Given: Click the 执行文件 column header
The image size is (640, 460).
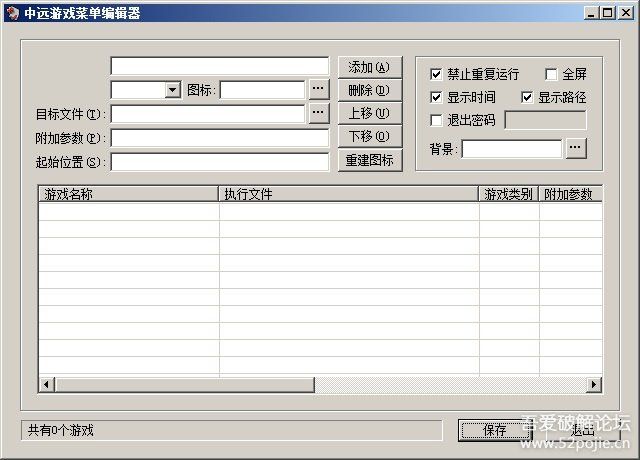Looking at the screenshot, I should [348, 194].
